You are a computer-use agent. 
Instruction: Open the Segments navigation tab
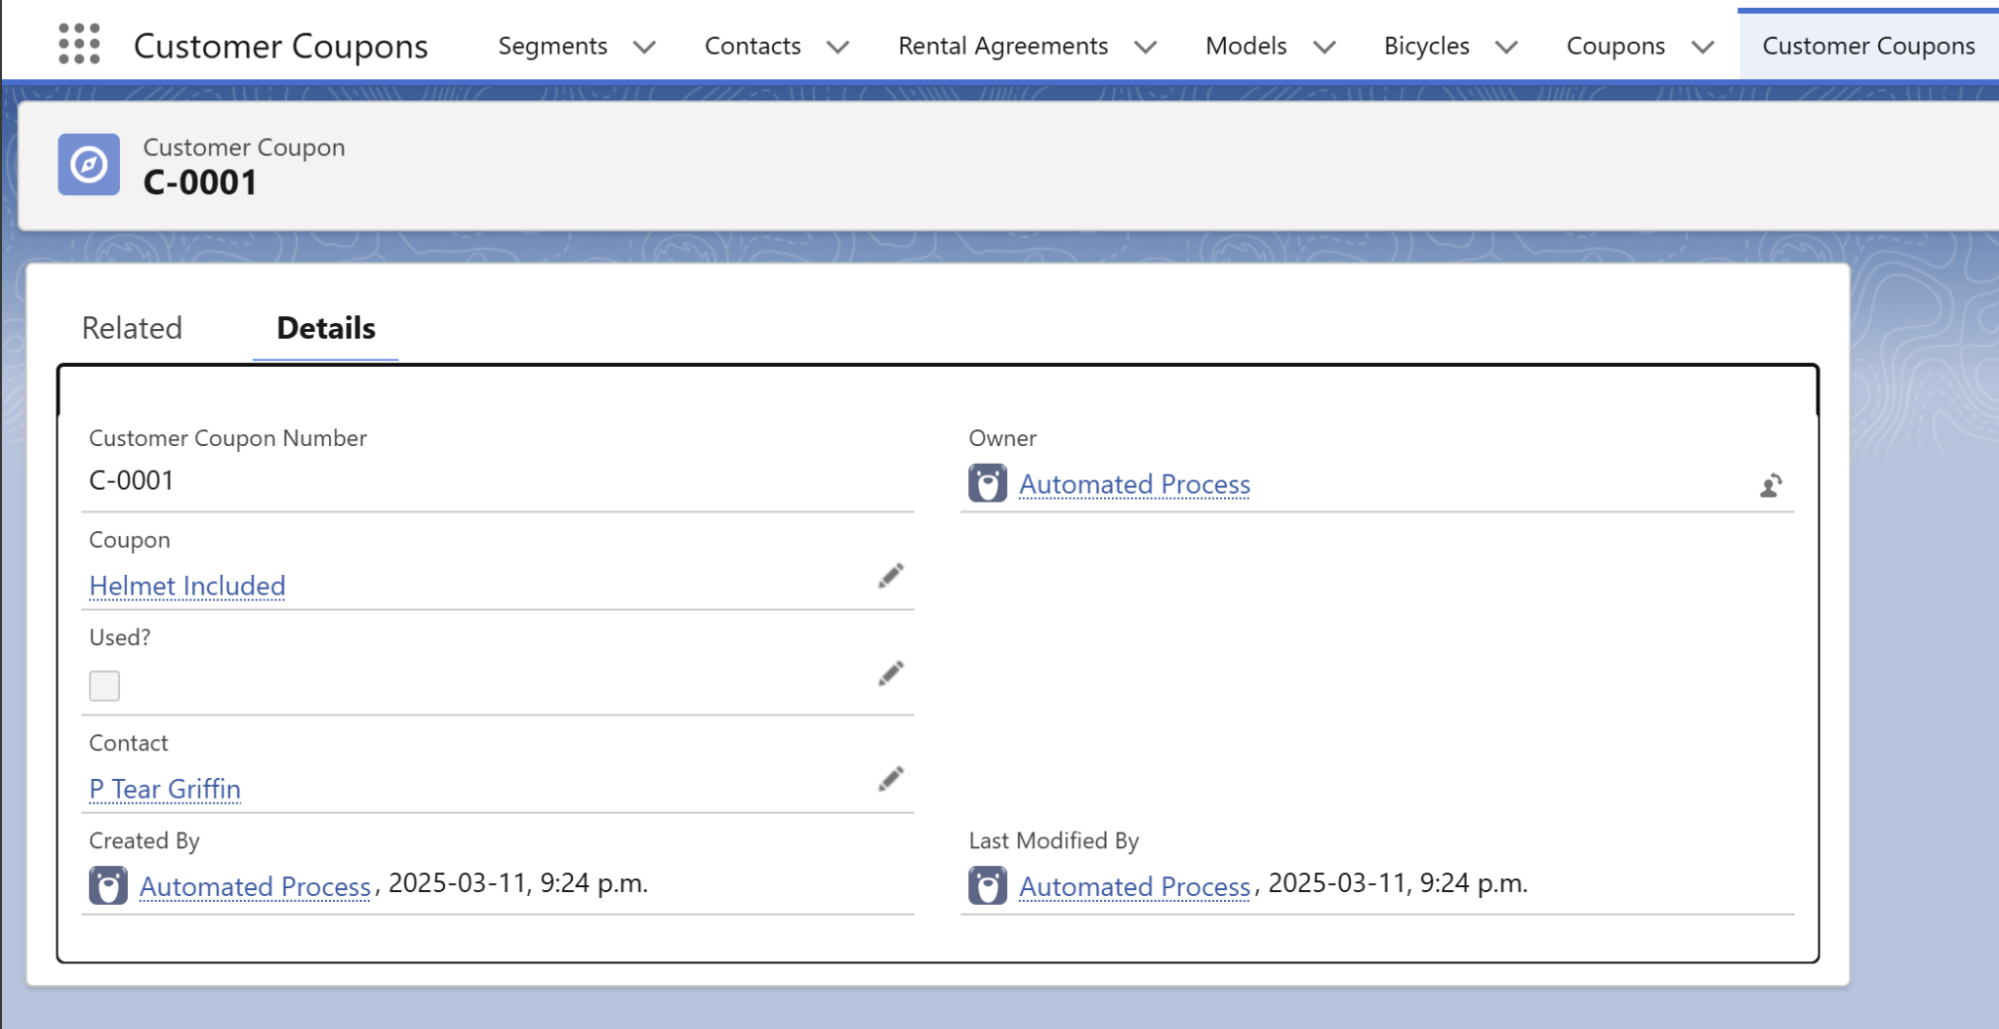tap(552, 46)
